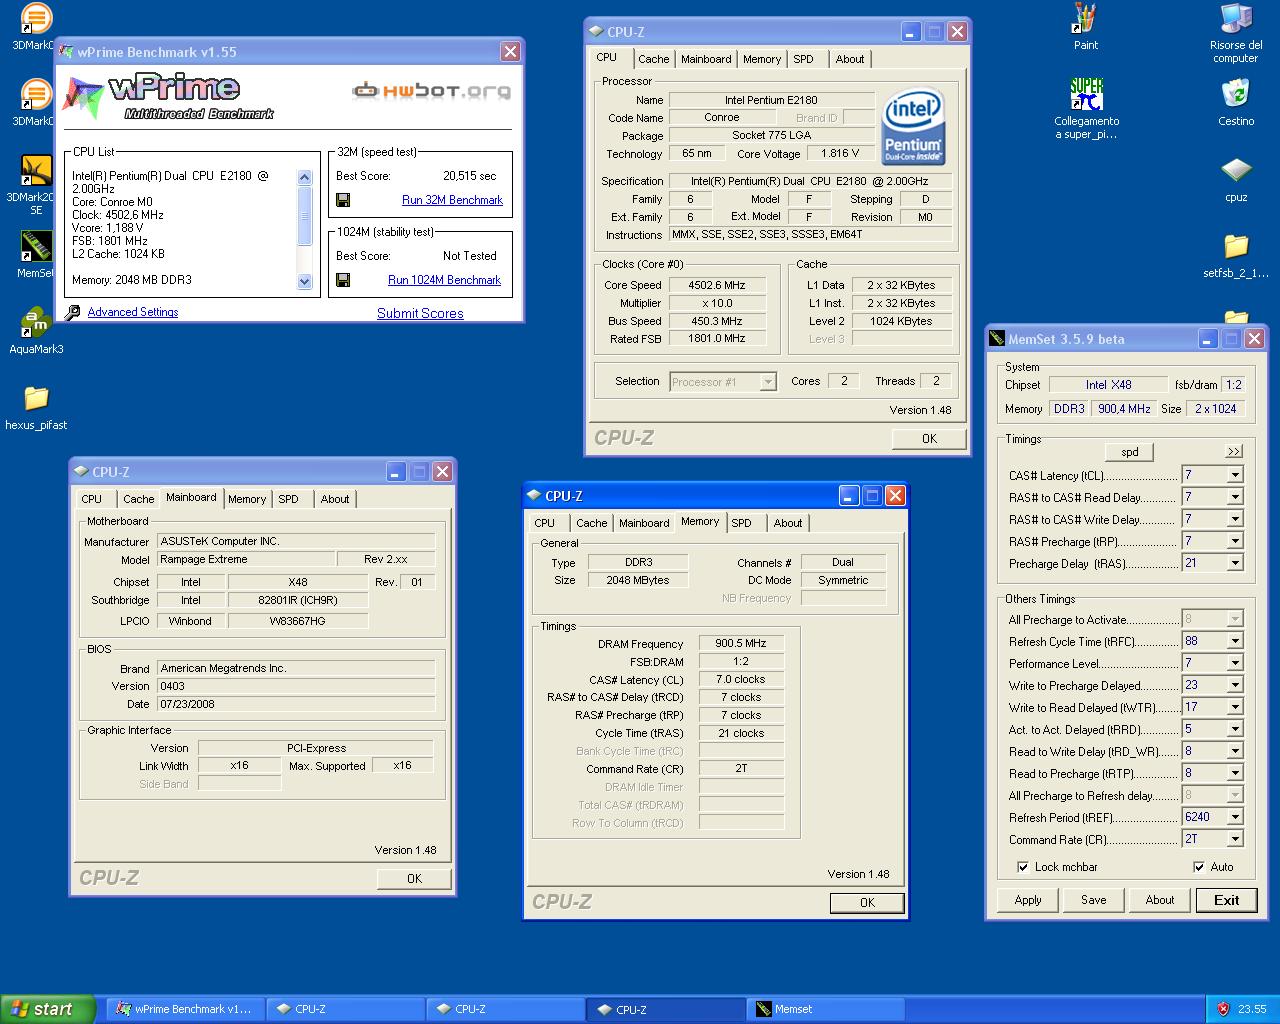Open the Advanced Settings link
This screenshot has height=1024, width=1280.
tap(133, 312)
